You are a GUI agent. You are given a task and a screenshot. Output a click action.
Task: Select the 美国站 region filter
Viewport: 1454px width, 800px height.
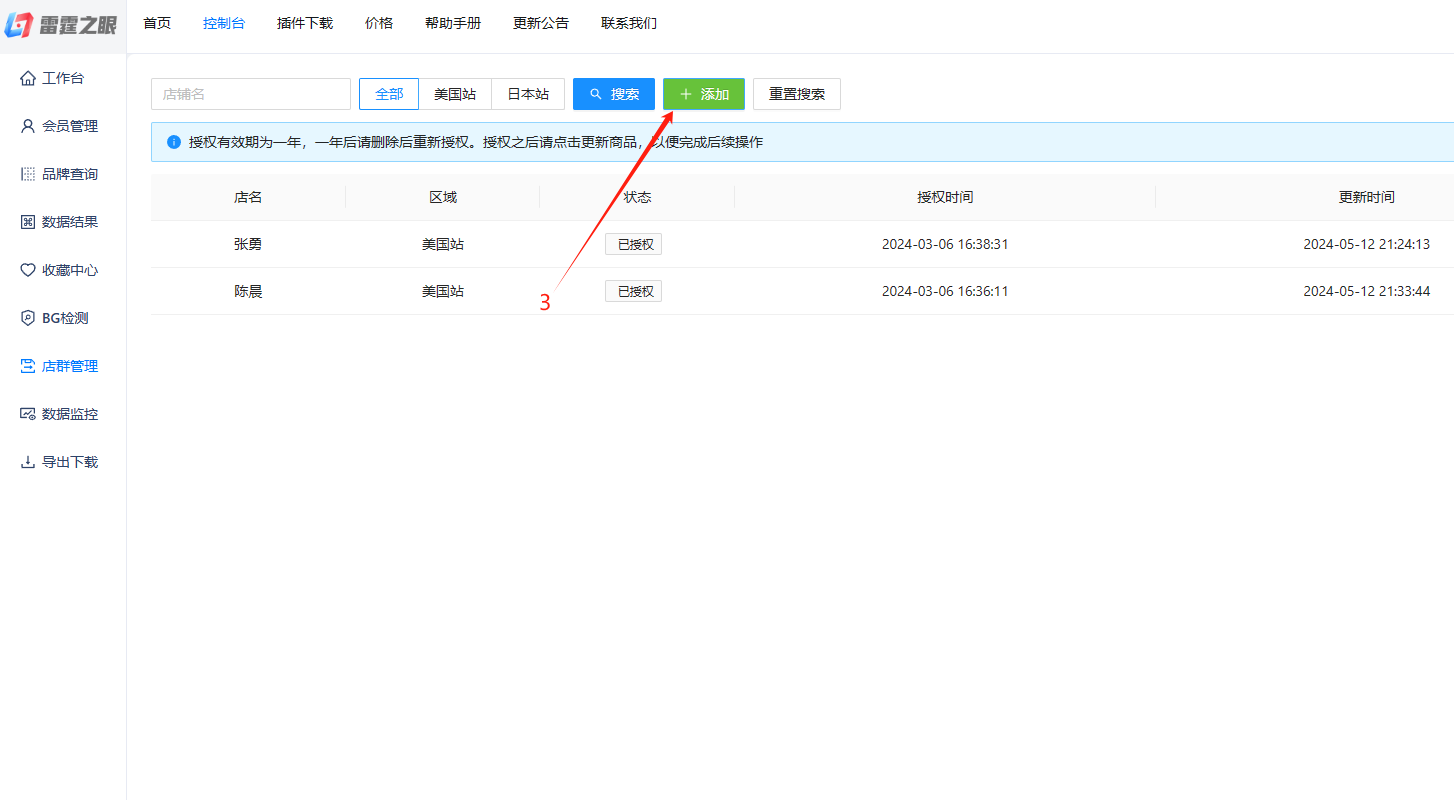coord(455,94)
